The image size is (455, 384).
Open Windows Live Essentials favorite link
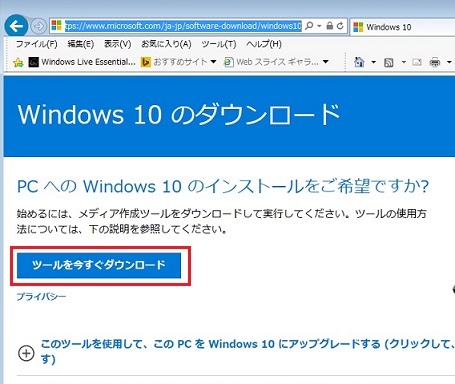[82, 62]
